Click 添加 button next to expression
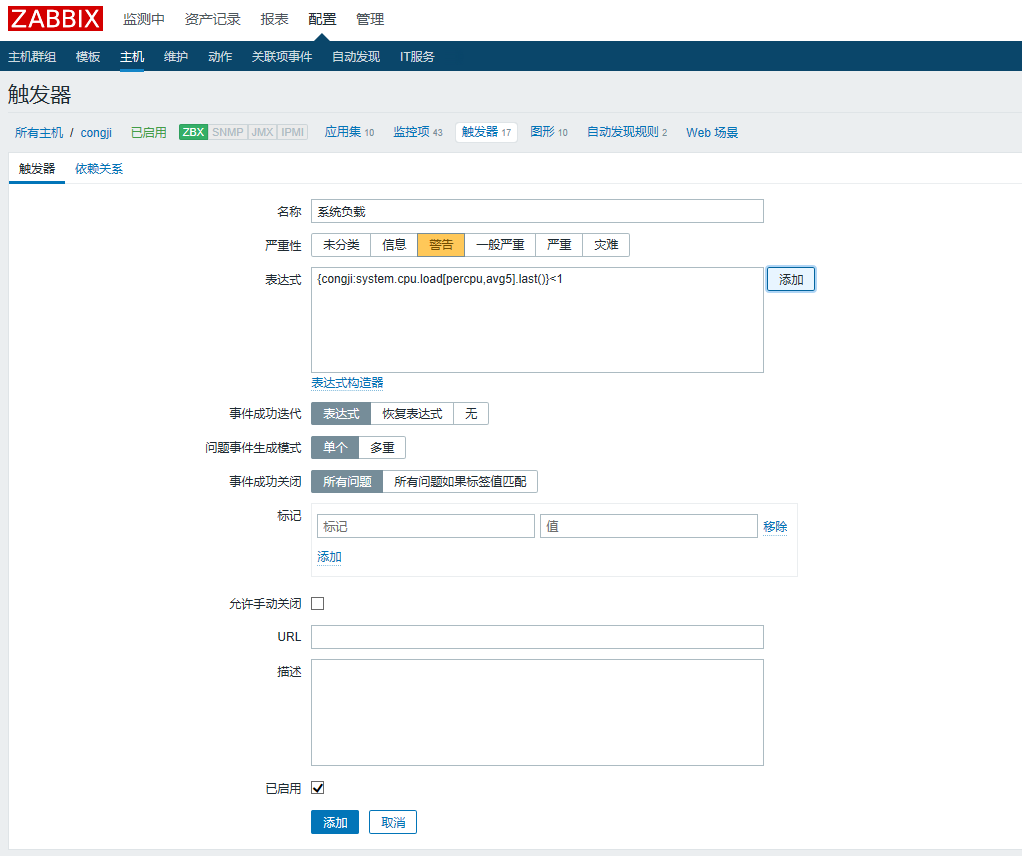Screen dimensions: 1022x856 click(x=791, y=280)
